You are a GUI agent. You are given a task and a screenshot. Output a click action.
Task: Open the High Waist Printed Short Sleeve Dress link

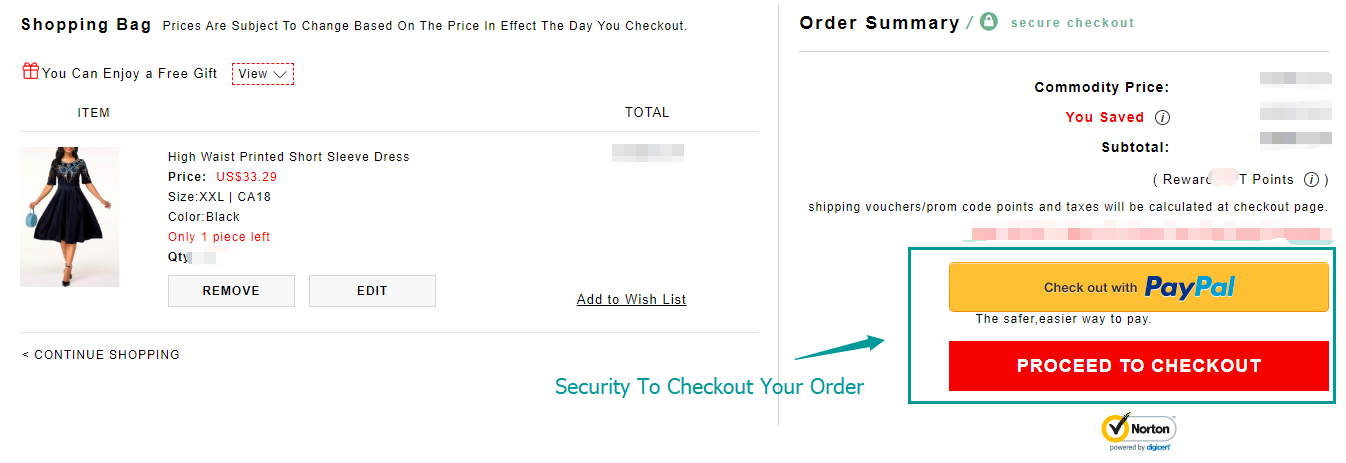[x=288, y=157]
